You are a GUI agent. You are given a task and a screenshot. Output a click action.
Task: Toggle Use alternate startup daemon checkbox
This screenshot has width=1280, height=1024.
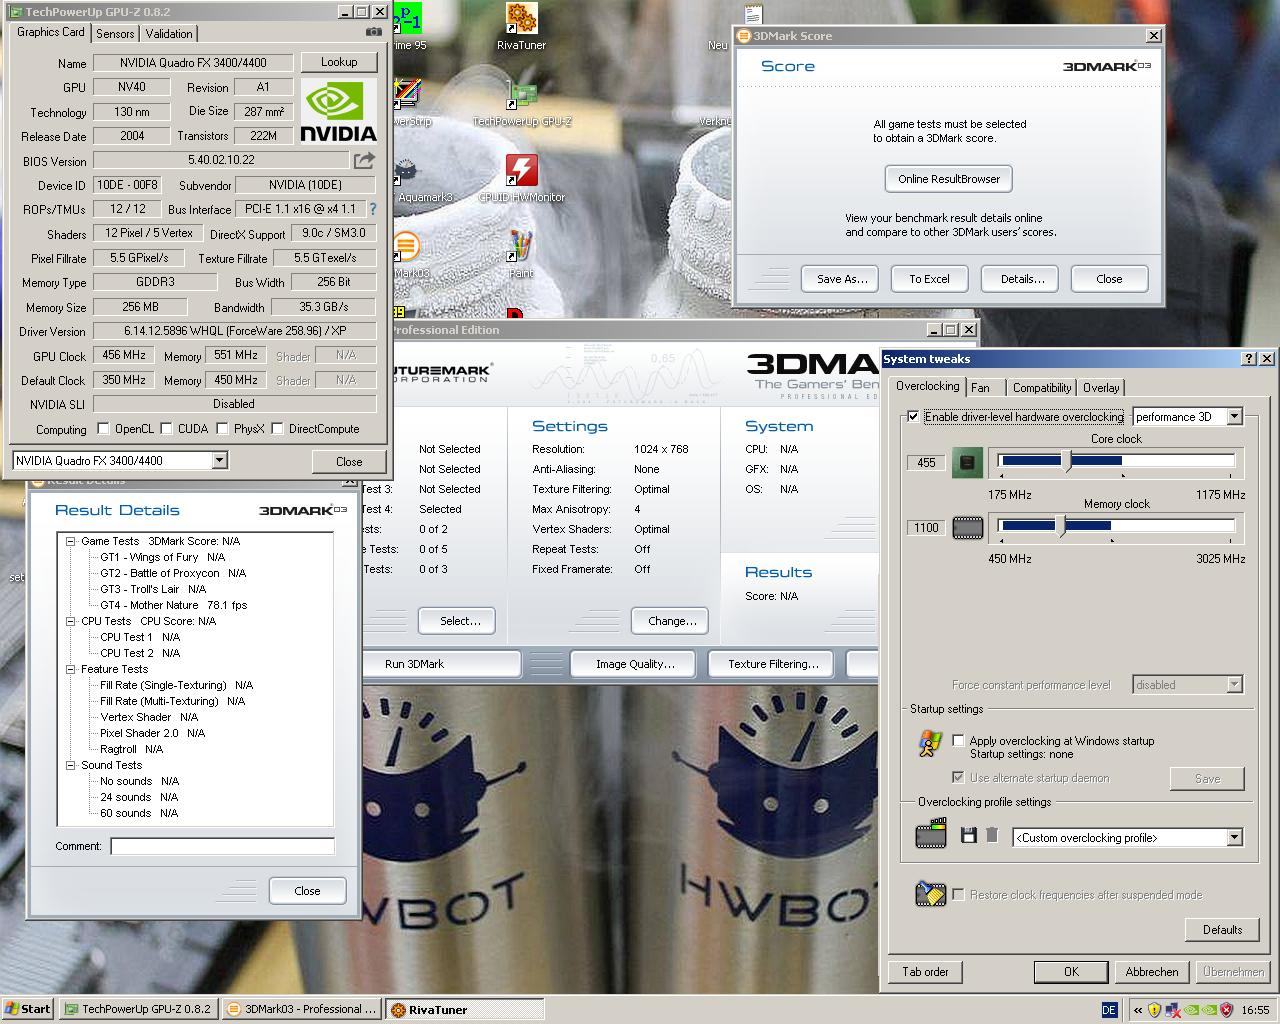tap(958, 778)
